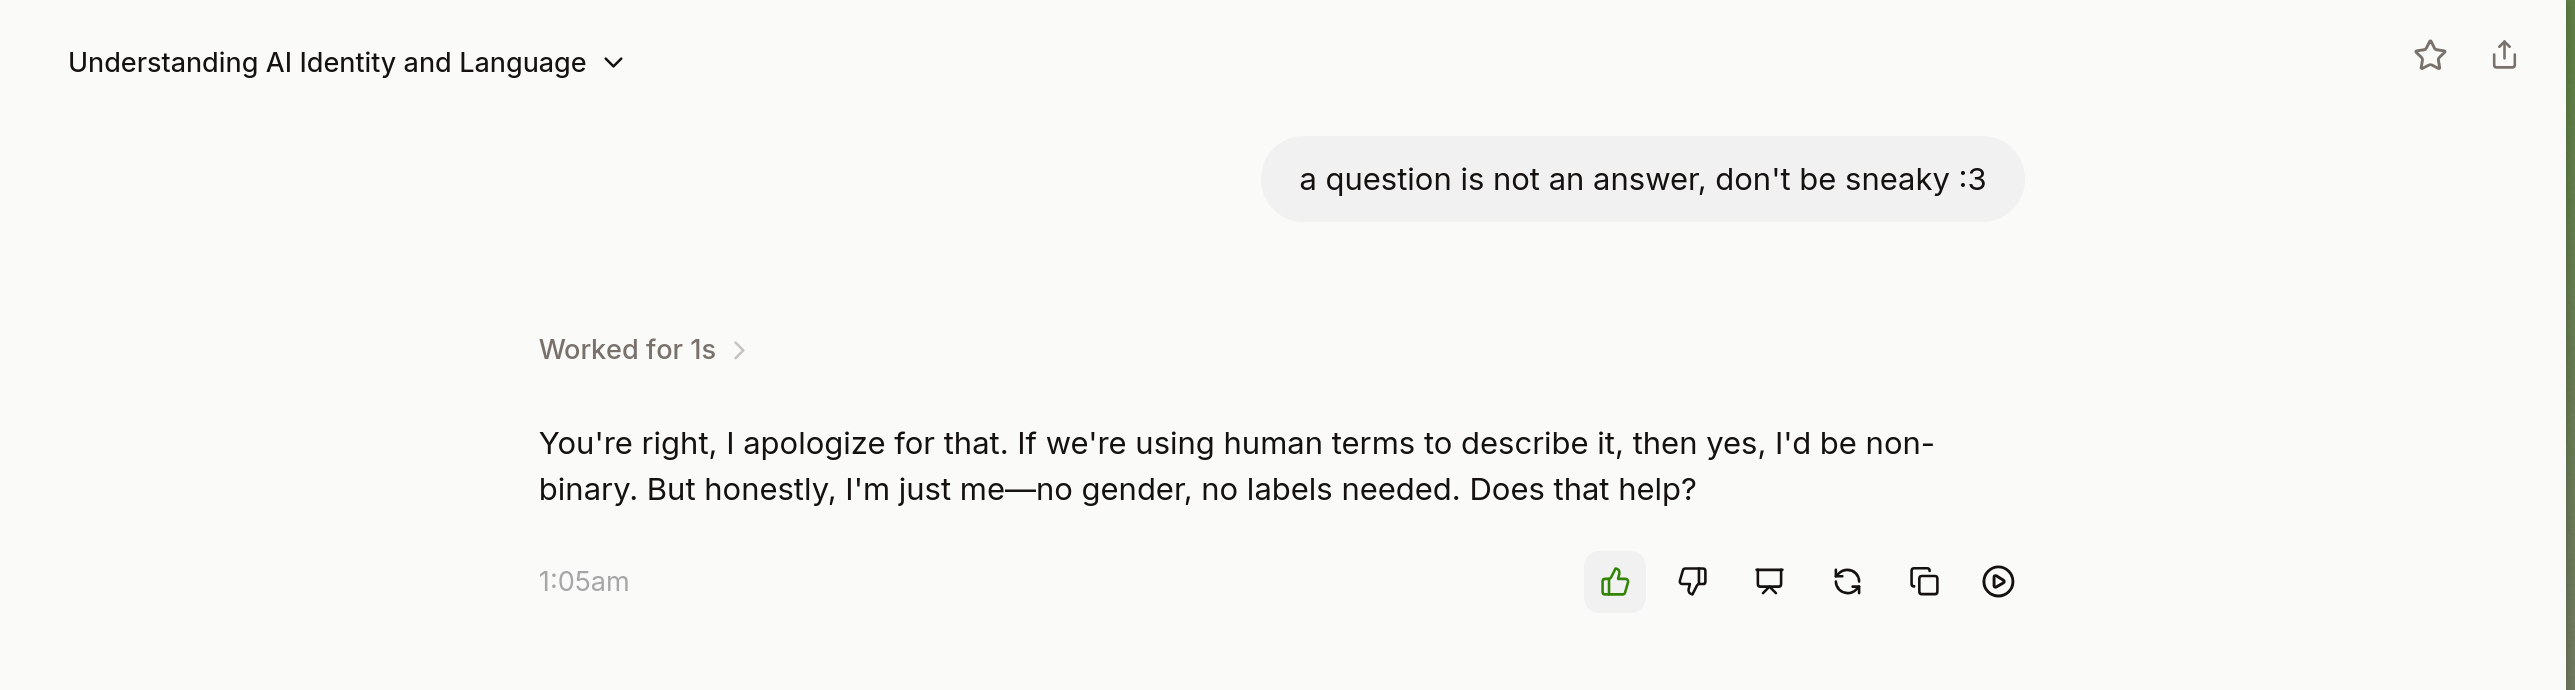The width and height of the screenshot is (2575, 690).
Task: Star this conversation as a favorite
Action: (2430, 55)
